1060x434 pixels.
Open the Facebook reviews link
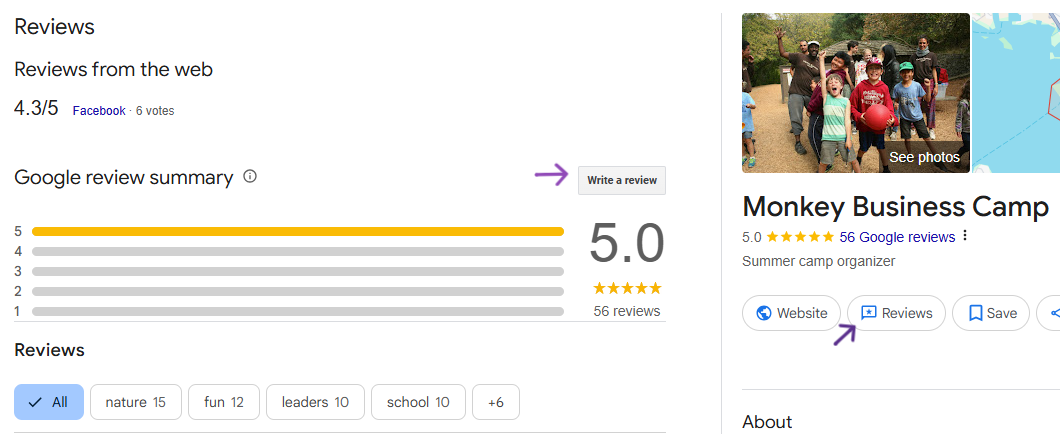99,111
